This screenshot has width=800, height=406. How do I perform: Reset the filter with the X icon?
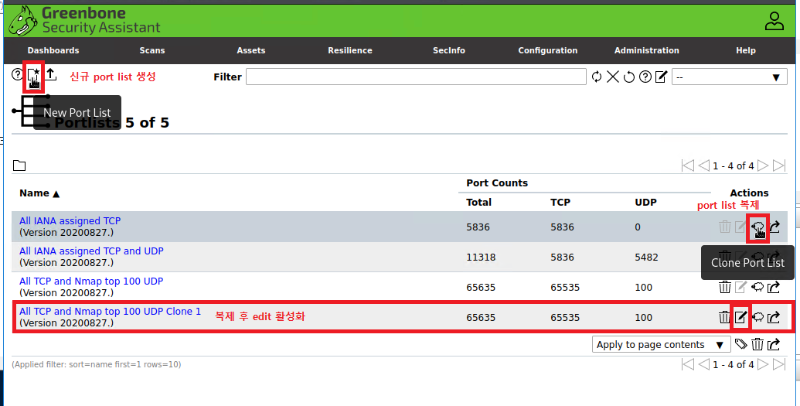coord(613,77)
